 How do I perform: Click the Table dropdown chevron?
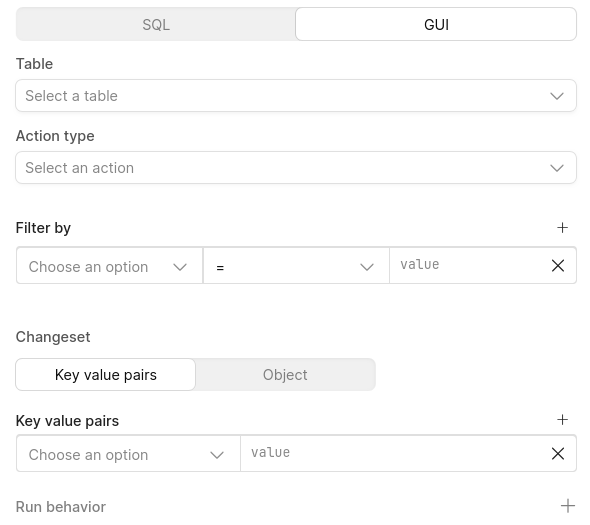pyautogui.click(x=557, y=96)
